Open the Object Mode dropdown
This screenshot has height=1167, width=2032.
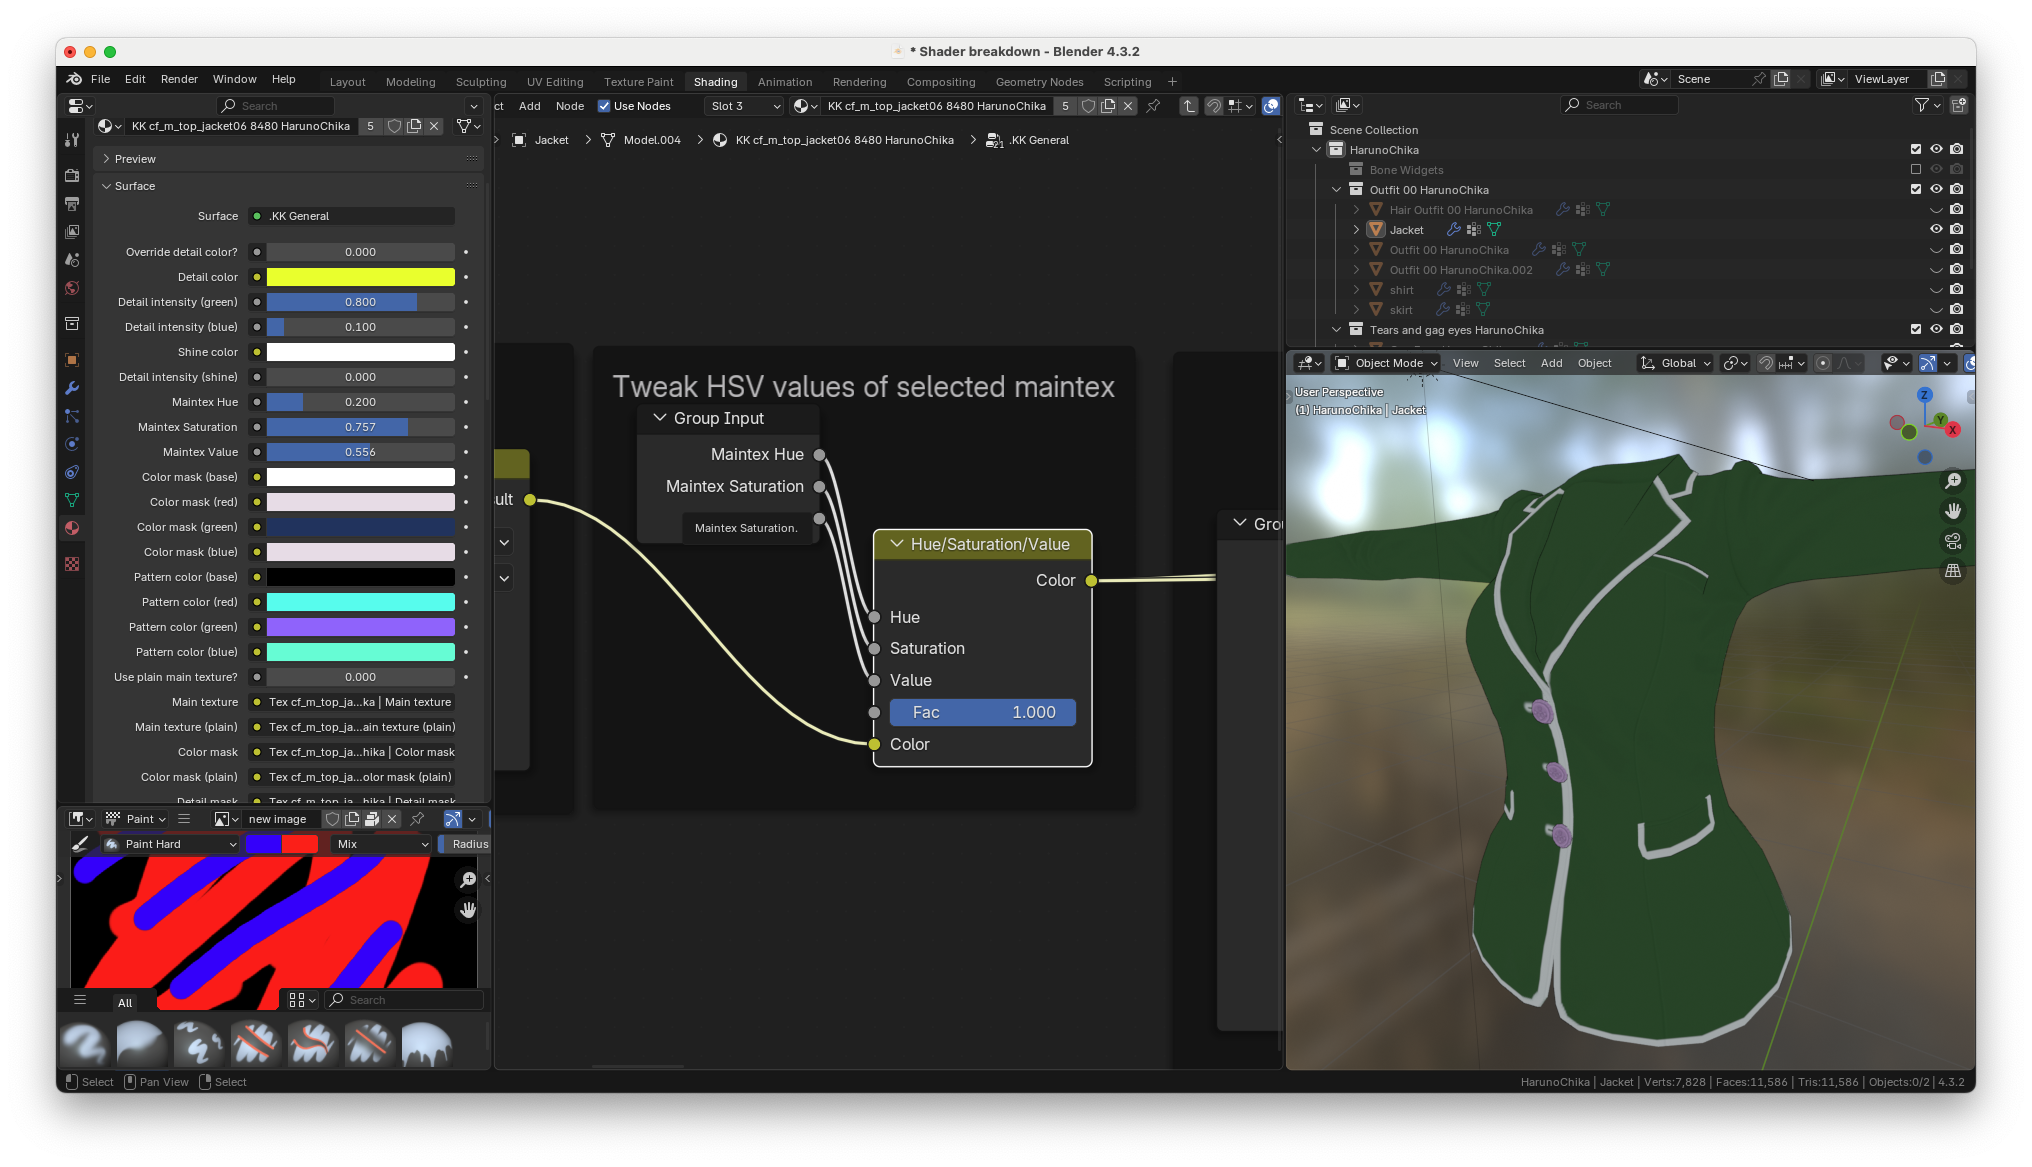point(1388,363)
